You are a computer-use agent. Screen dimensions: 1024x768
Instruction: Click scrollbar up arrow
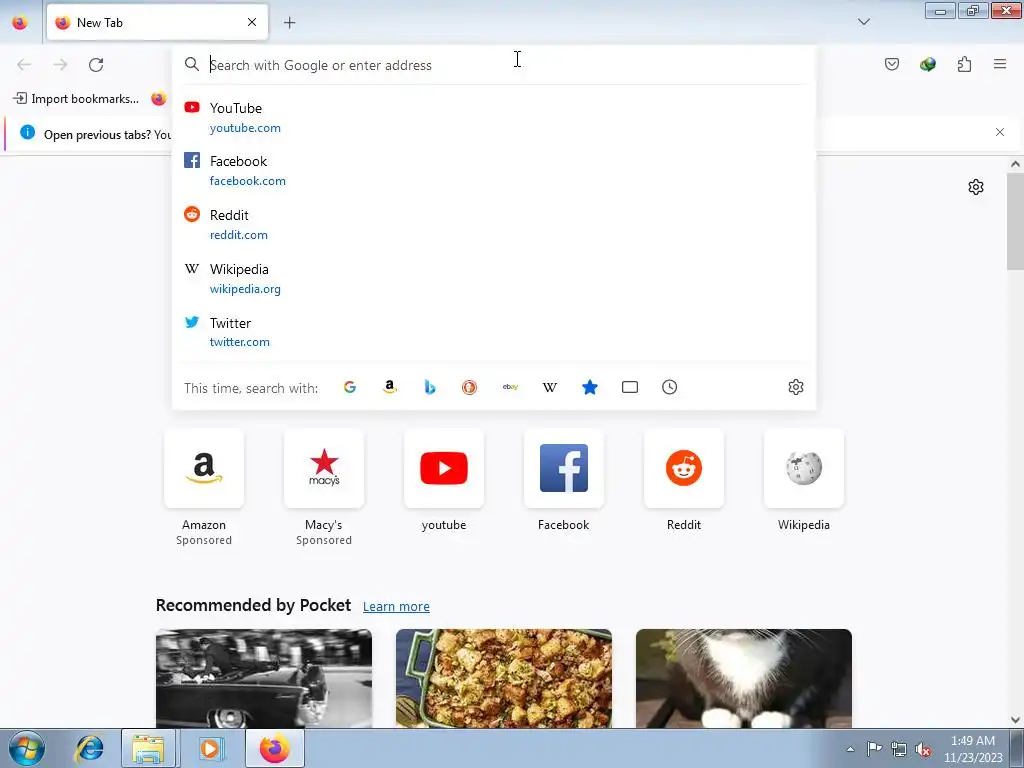tap(1015, 164)
